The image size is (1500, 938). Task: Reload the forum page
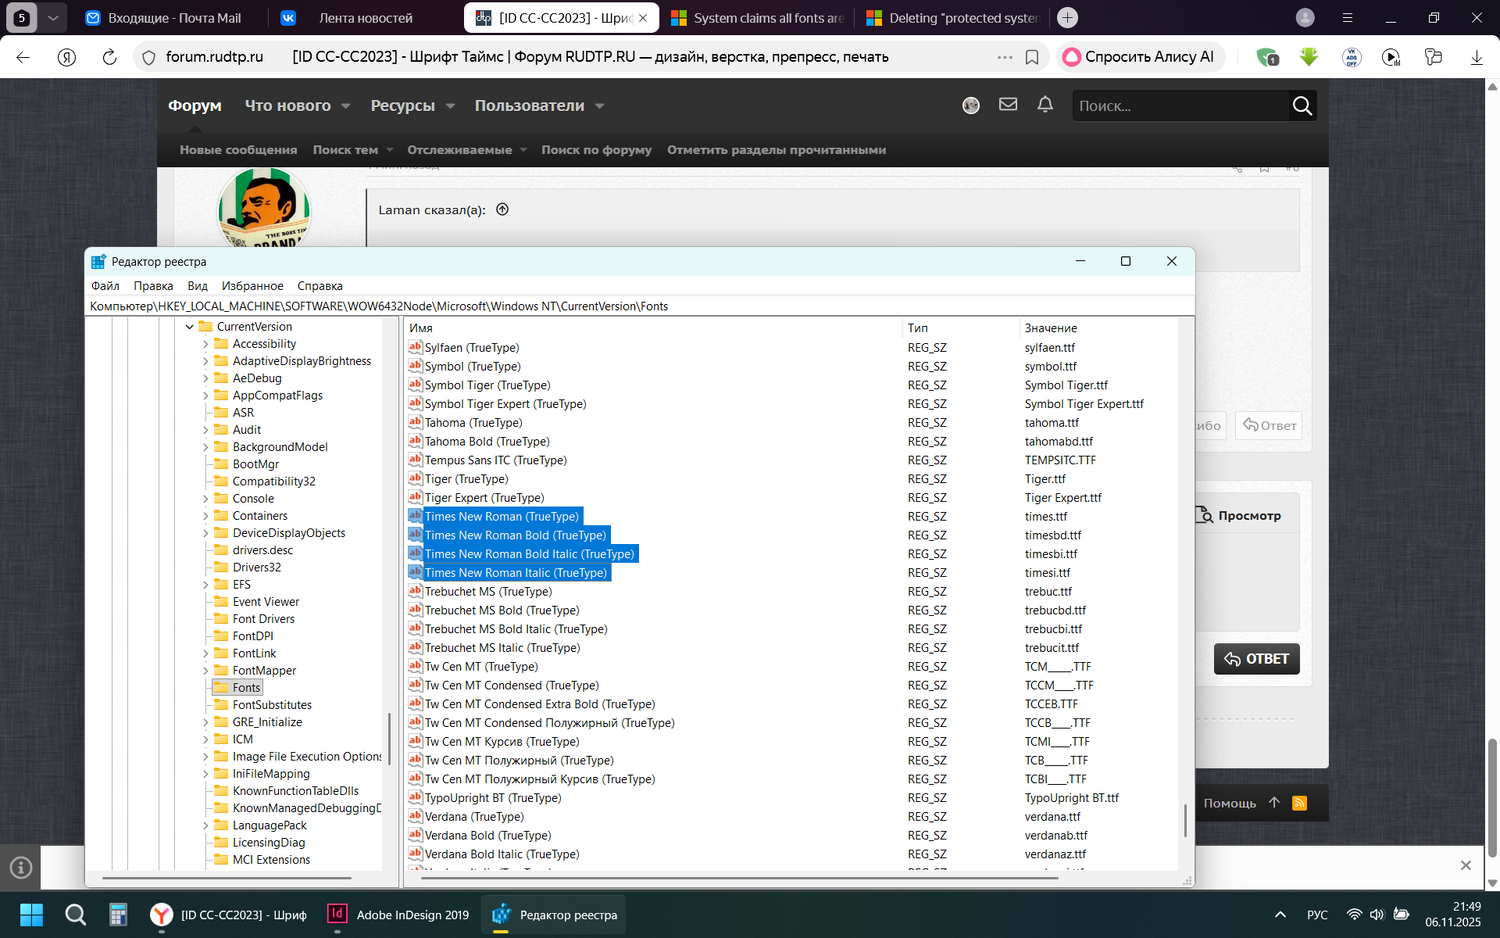110,57
